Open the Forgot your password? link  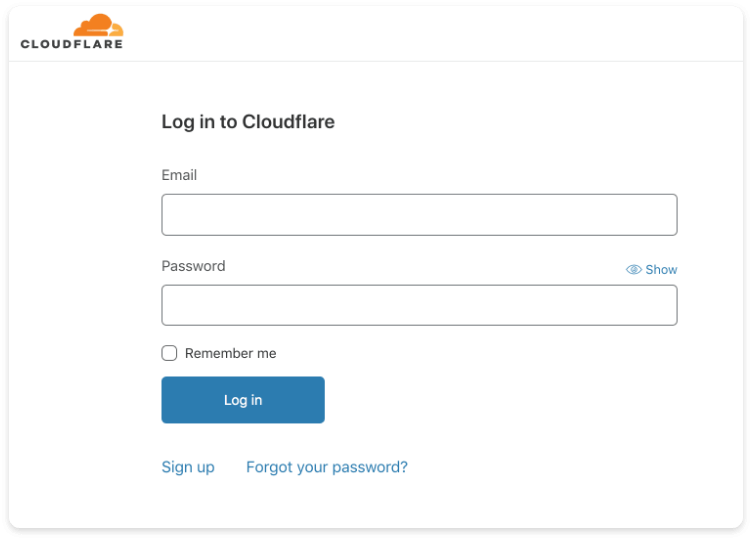[x=327, y=467]
